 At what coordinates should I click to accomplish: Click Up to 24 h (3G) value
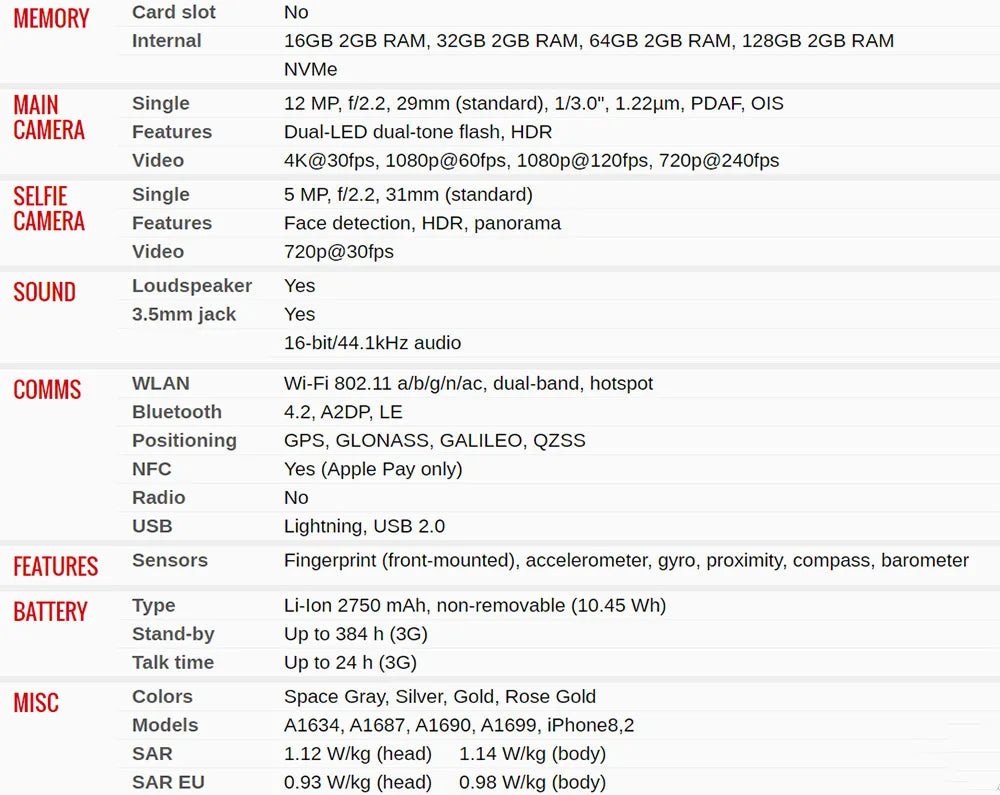point(350,662)
